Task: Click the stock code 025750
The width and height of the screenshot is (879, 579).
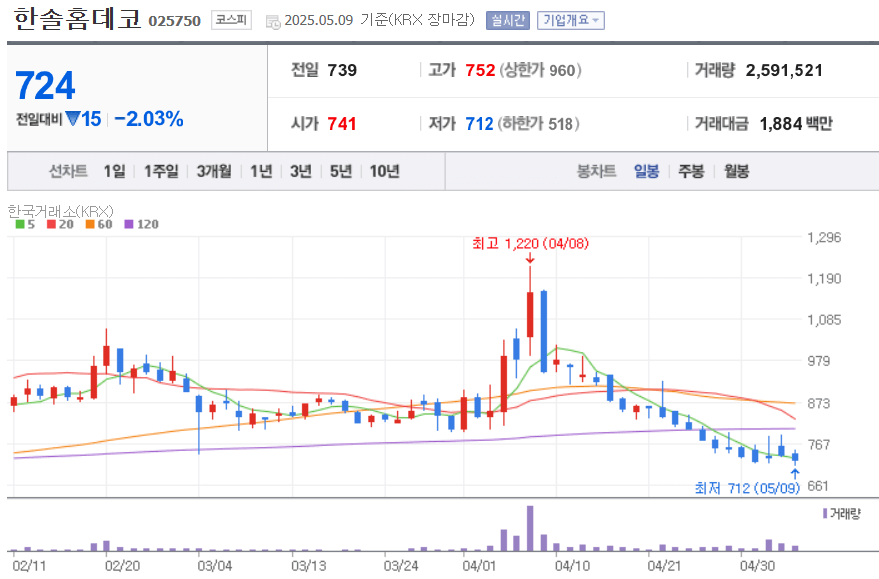Action: point(174,21)
